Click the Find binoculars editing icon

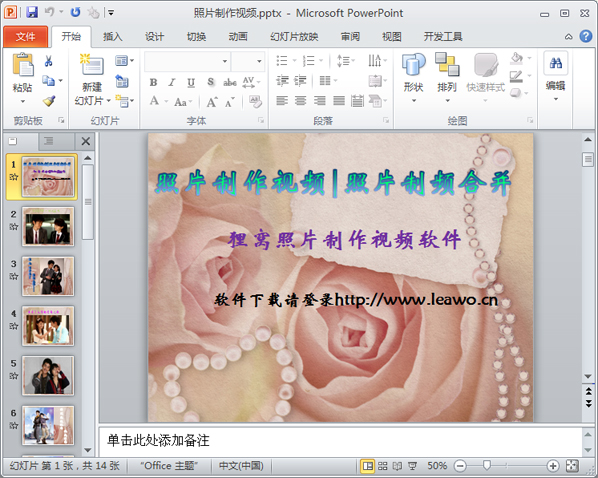556,63
